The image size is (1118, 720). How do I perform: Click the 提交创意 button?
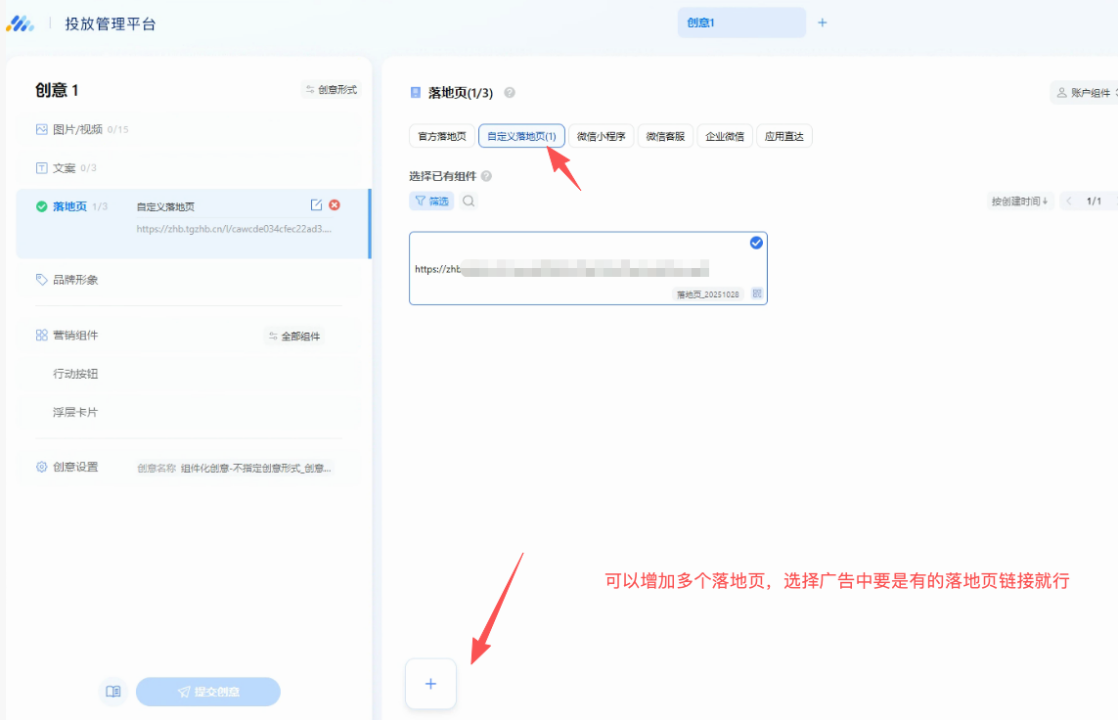(x=208, y=691)
